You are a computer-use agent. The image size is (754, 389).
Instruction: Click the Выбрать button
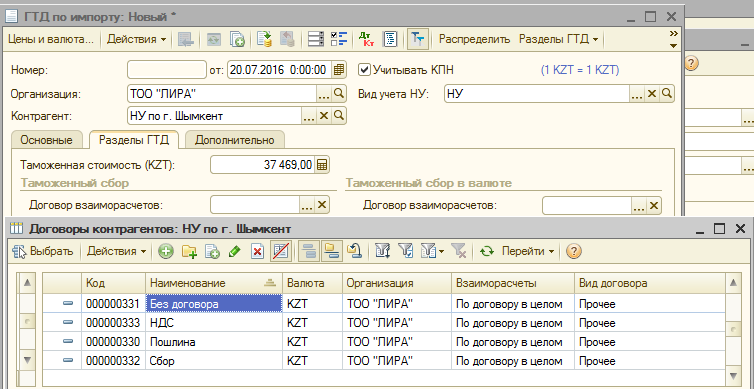point(44,251)
